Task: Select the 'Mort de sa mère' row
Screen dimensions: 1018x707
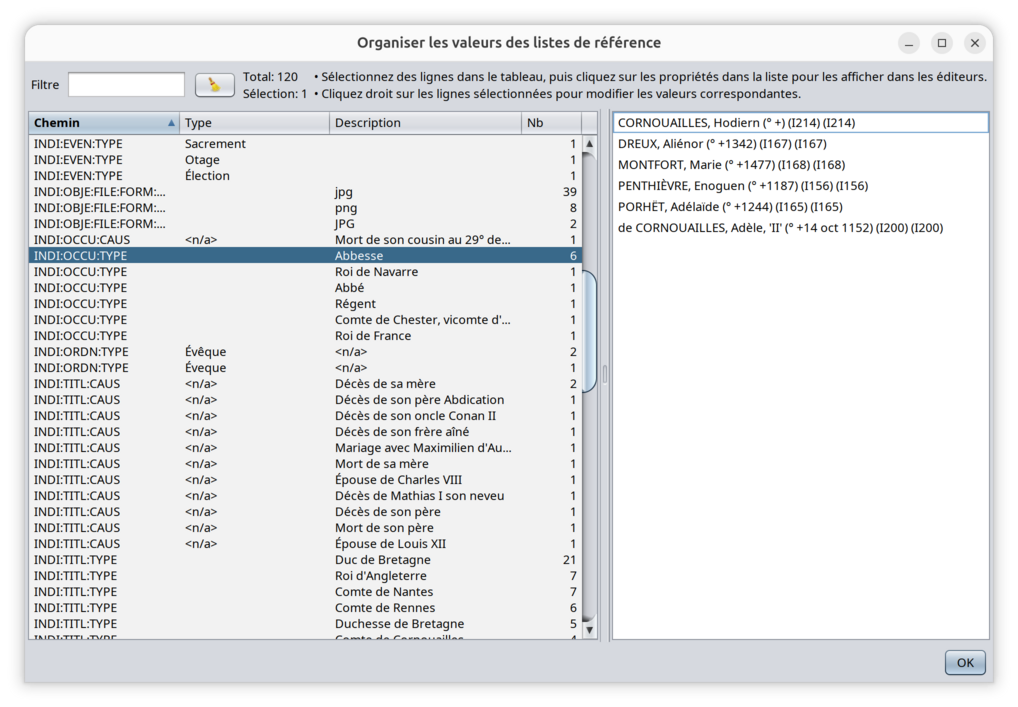Action: point(305,464)
